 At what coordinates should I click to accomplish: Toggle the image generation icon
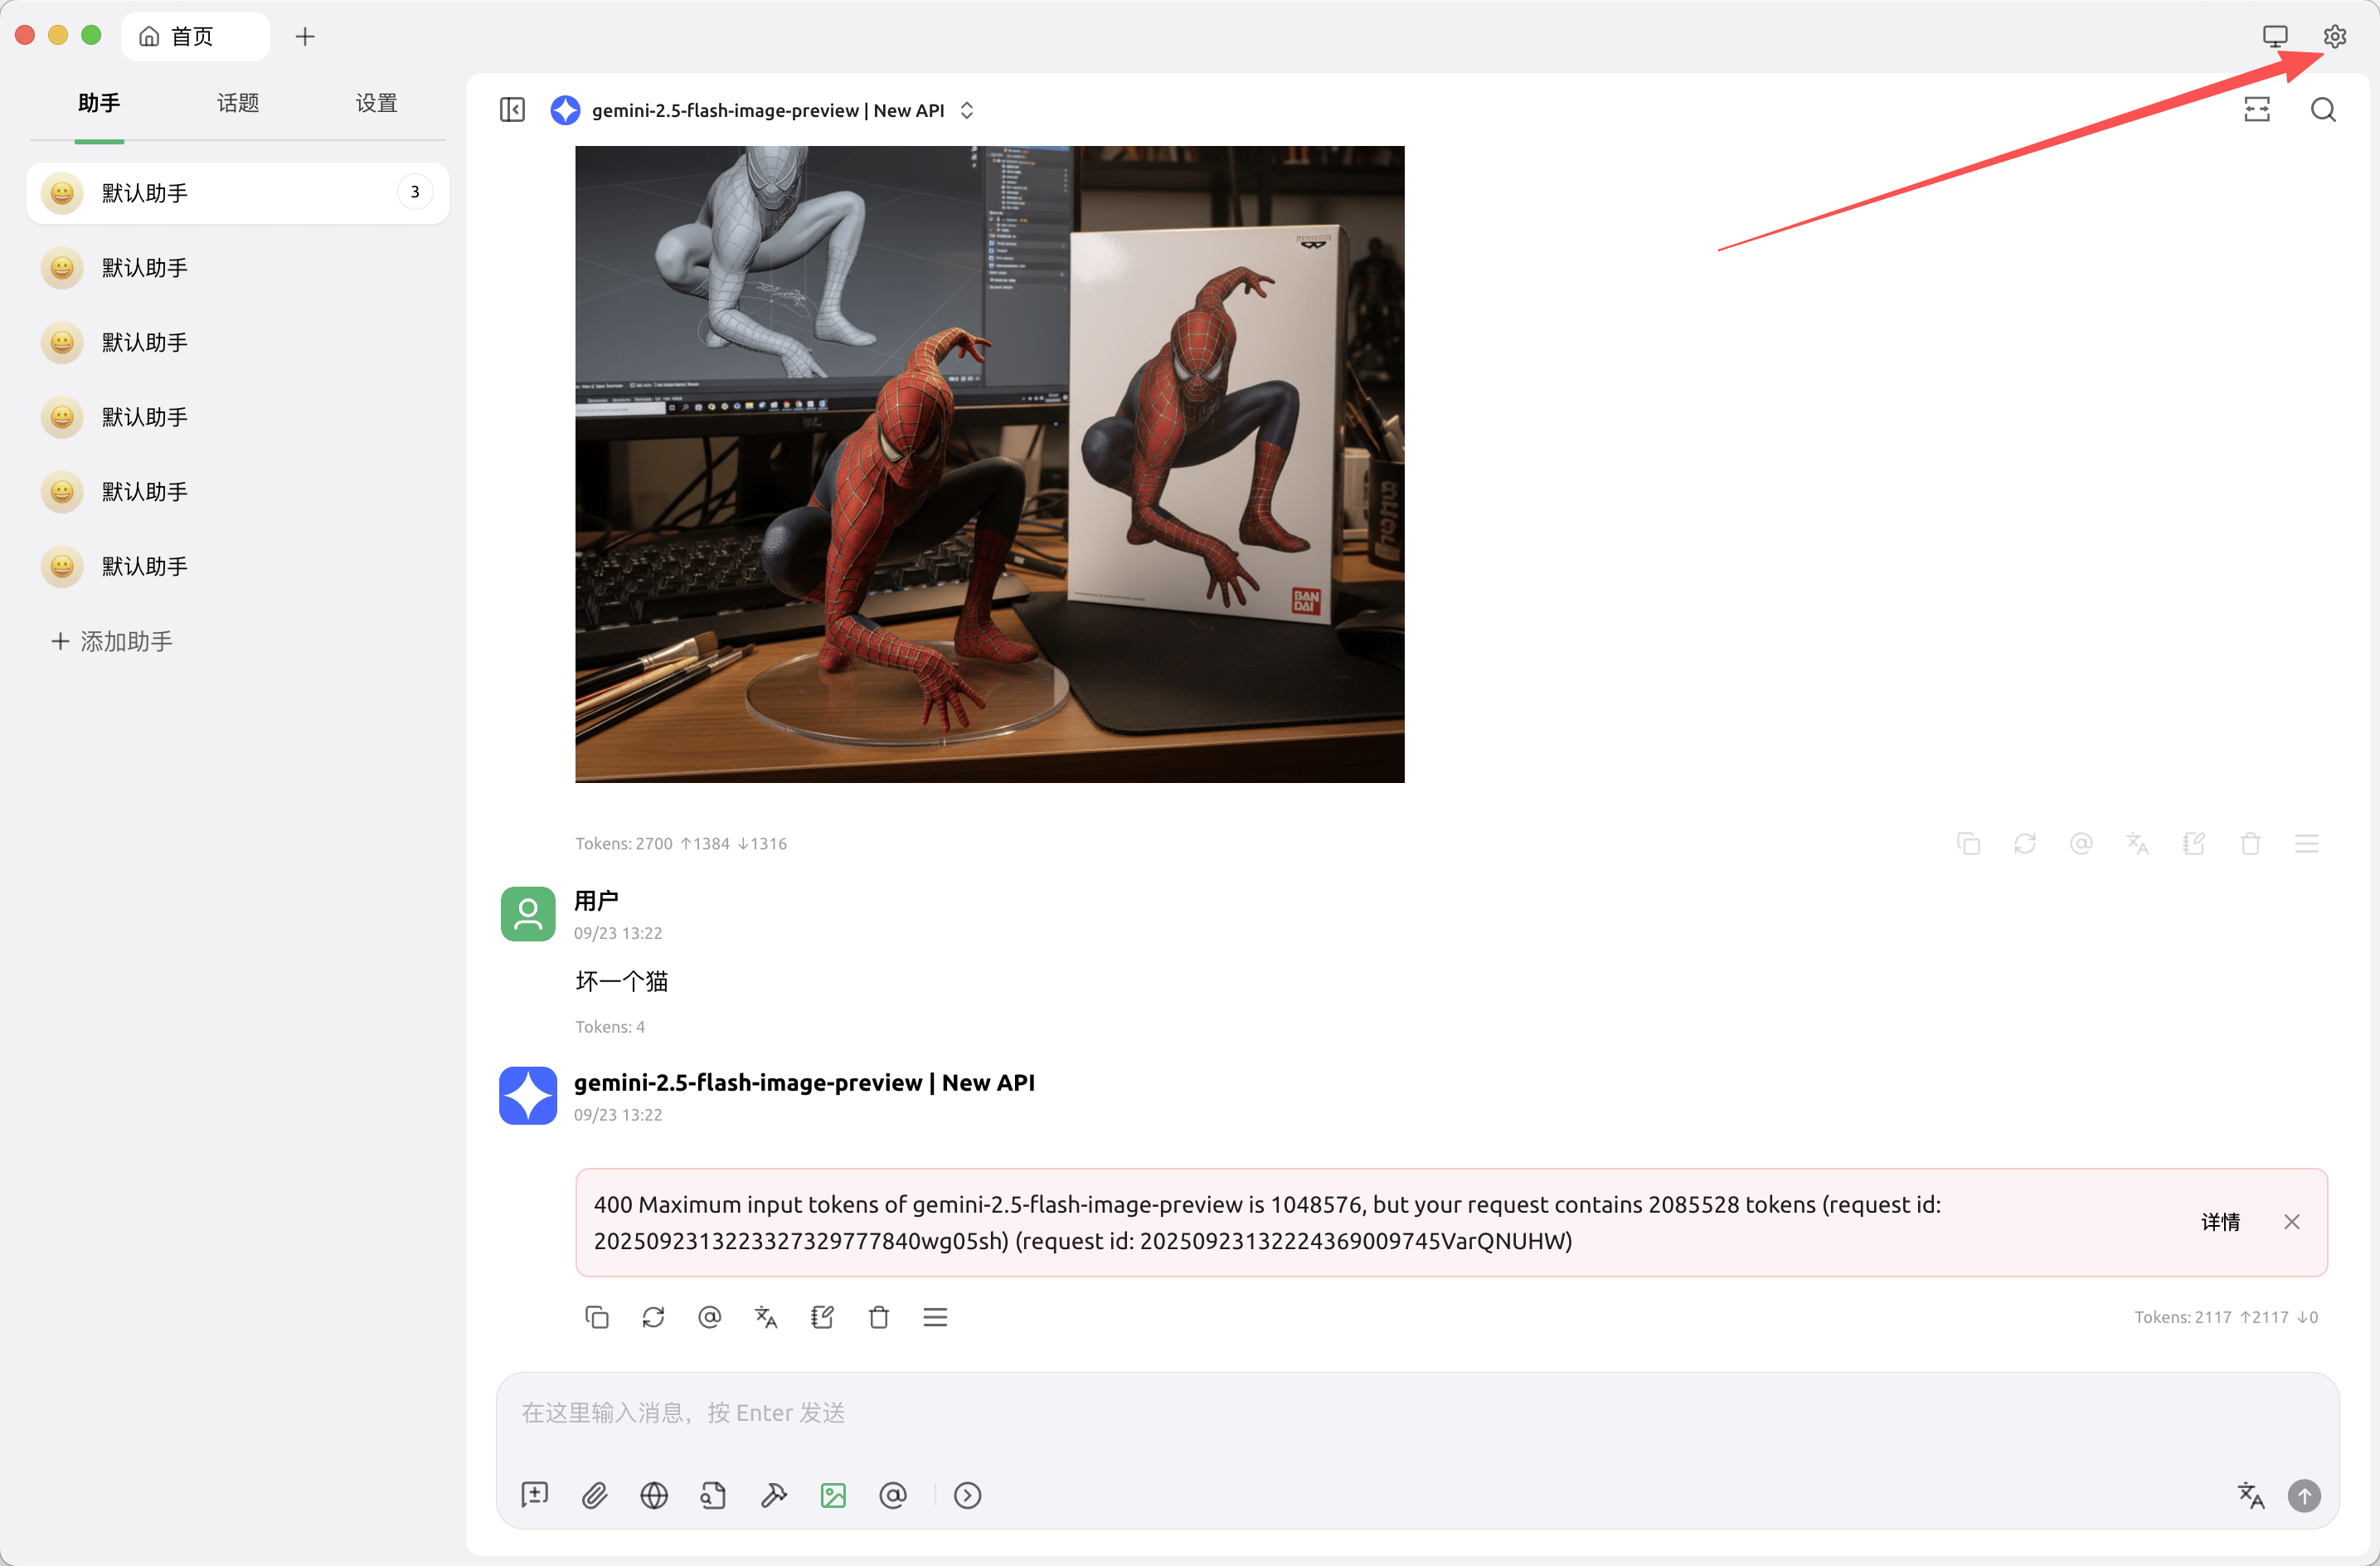pos(833,1495)
